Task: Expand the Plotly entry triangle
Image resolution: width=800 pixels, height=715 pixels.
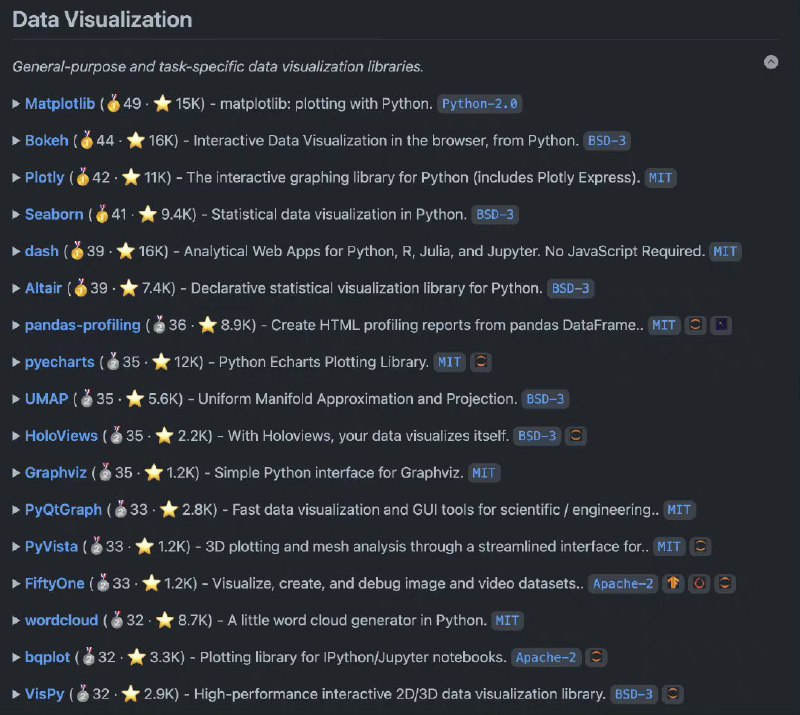Action: pyautogui.click(x=16, y=177)
